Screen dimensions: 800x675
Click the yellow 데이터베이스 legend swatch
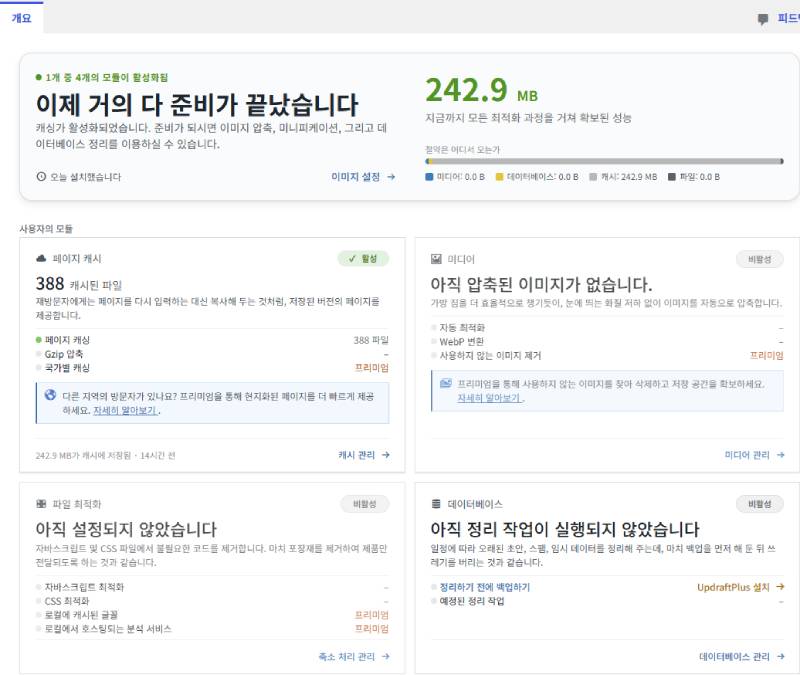[x=499, y=177]
